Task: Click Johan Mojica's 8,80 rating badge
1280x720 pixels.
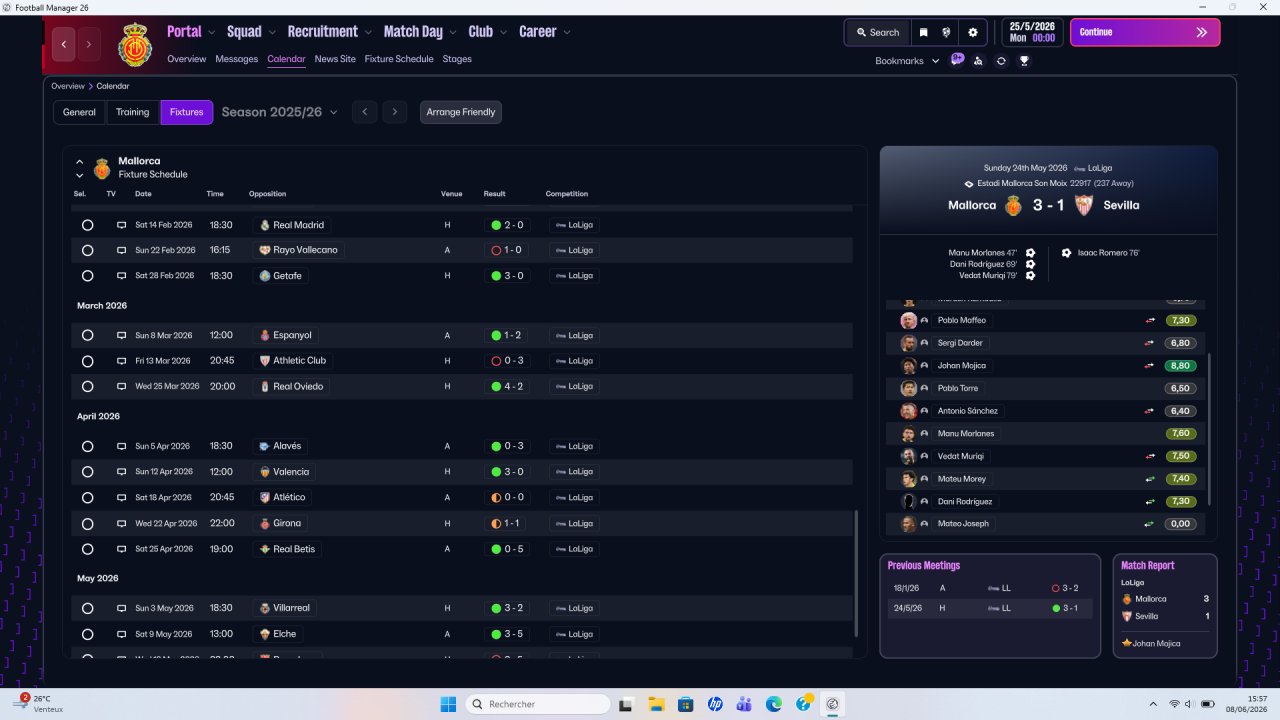Action: pos(1181,366)
